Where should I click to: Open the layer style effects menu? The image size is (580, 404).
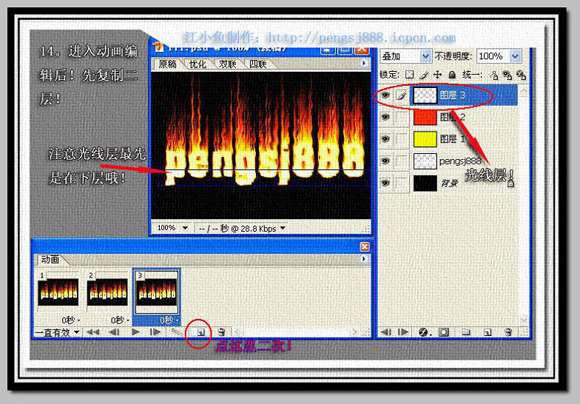424,332
